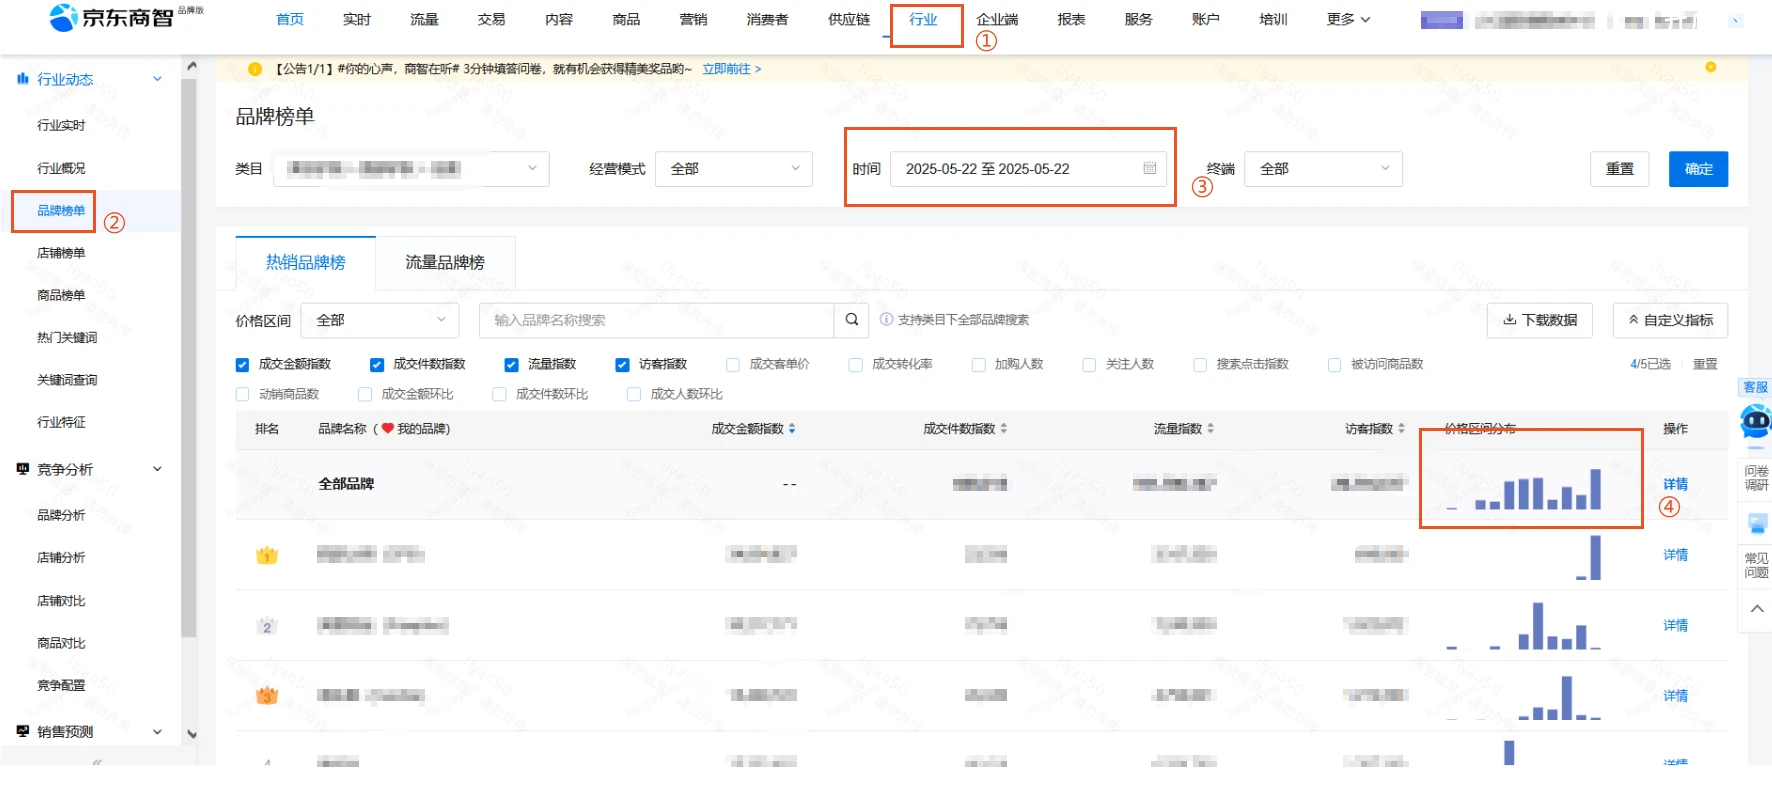
Task: Click the search magnifier icon
Action: pyautogui.click(x=852, y=320)
